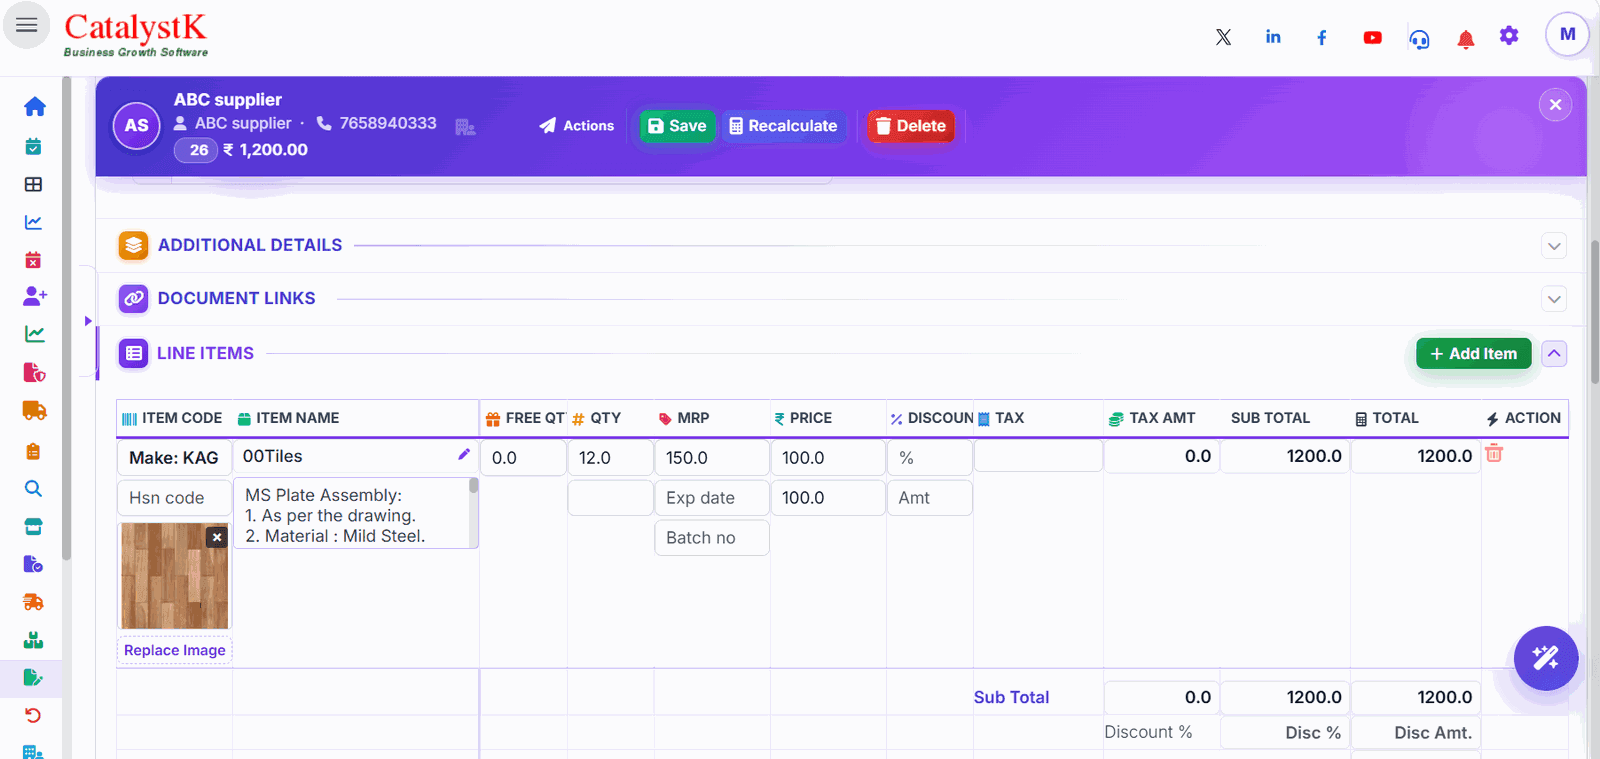1600x759 pixels.
Task: Open the magic wand floating button
Action: pyautogui.click(x=1546, y=658)
